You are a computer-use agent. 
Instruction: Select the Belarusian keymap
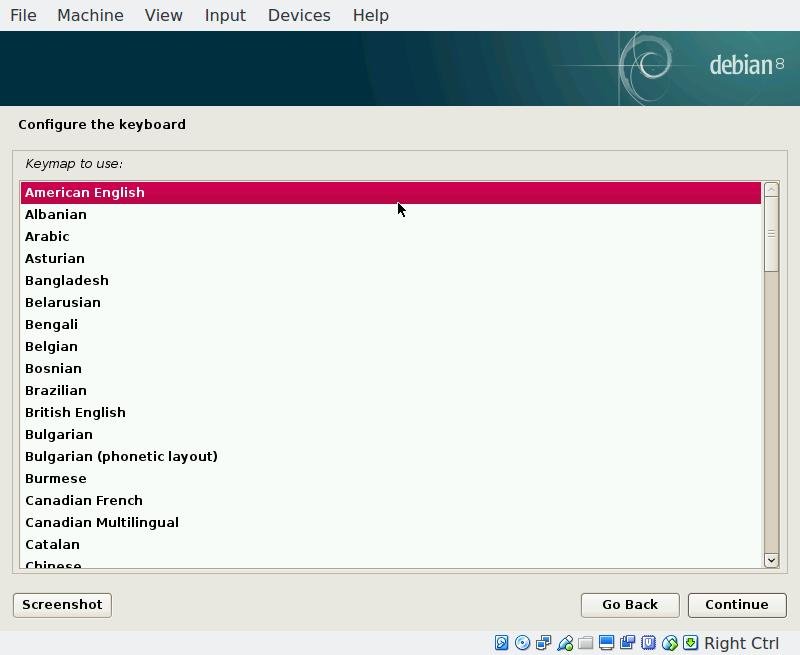coord(391,303)
